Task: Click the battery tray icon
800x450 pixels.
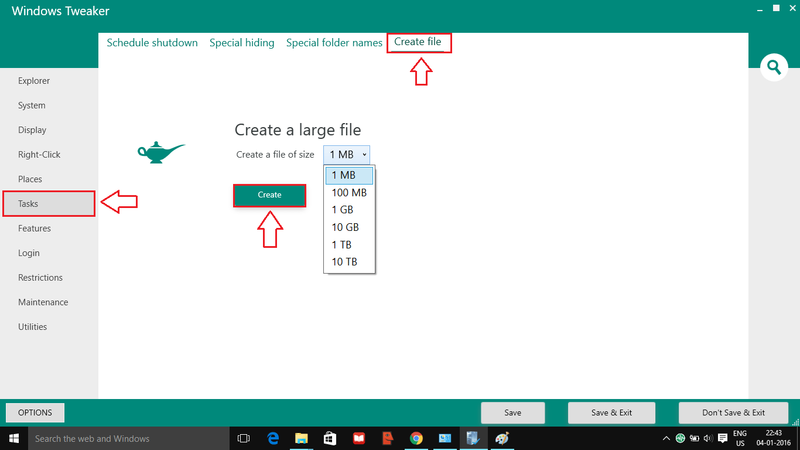Action: tap(694, 438)
